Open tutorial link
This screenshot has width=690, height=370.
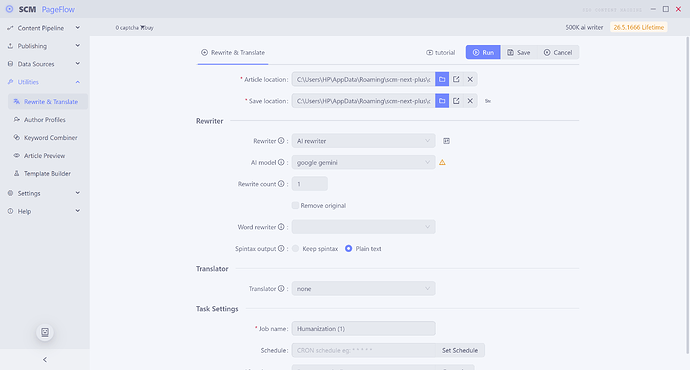click(x=440, y=52)
